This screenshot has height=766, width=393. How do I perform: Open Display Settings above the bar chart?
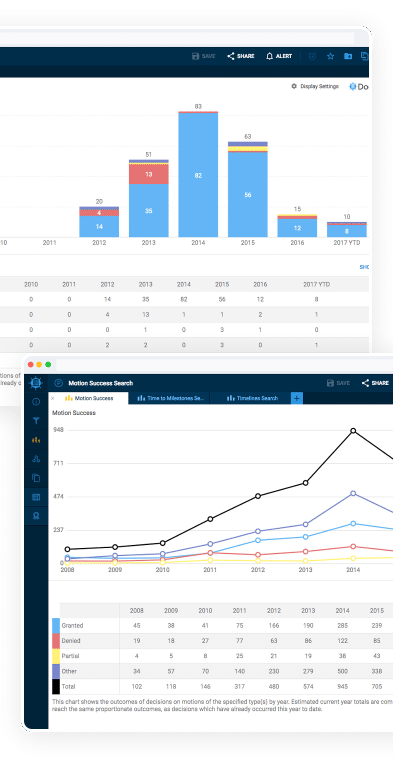point(315,86)
